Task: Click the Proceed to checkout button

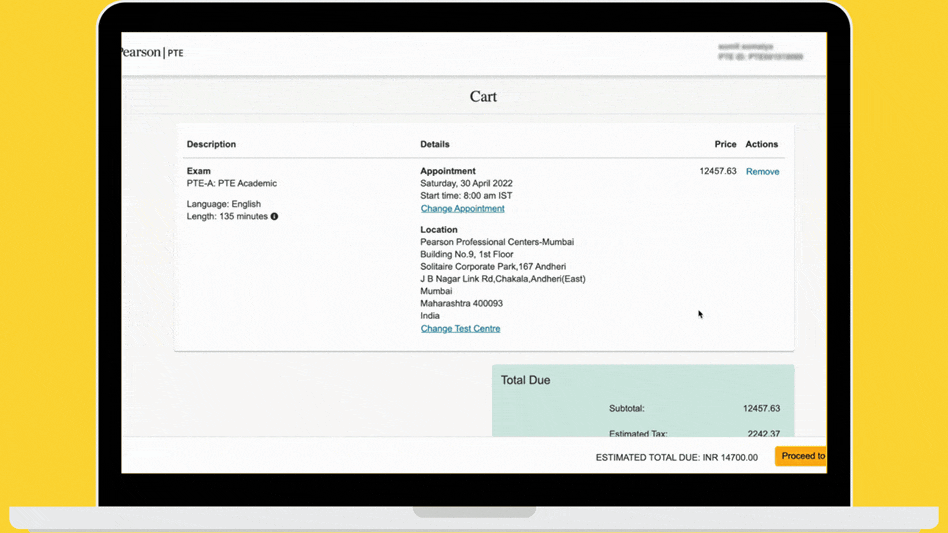Action: click(x=801, y=456)
